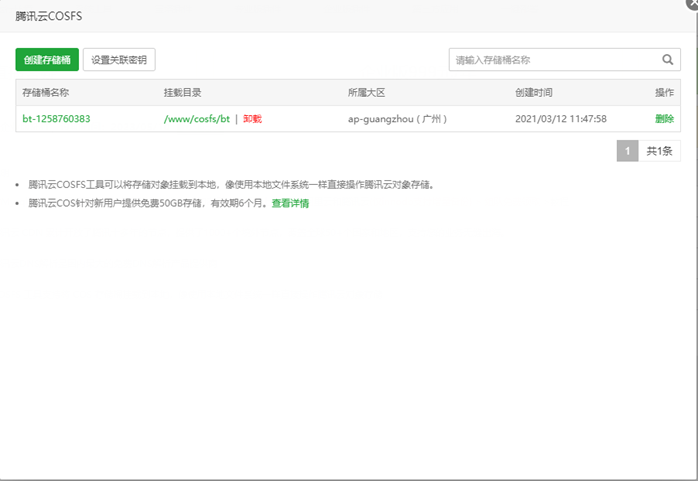Open mount directory /www/cosfs/bt

point(197,119)
